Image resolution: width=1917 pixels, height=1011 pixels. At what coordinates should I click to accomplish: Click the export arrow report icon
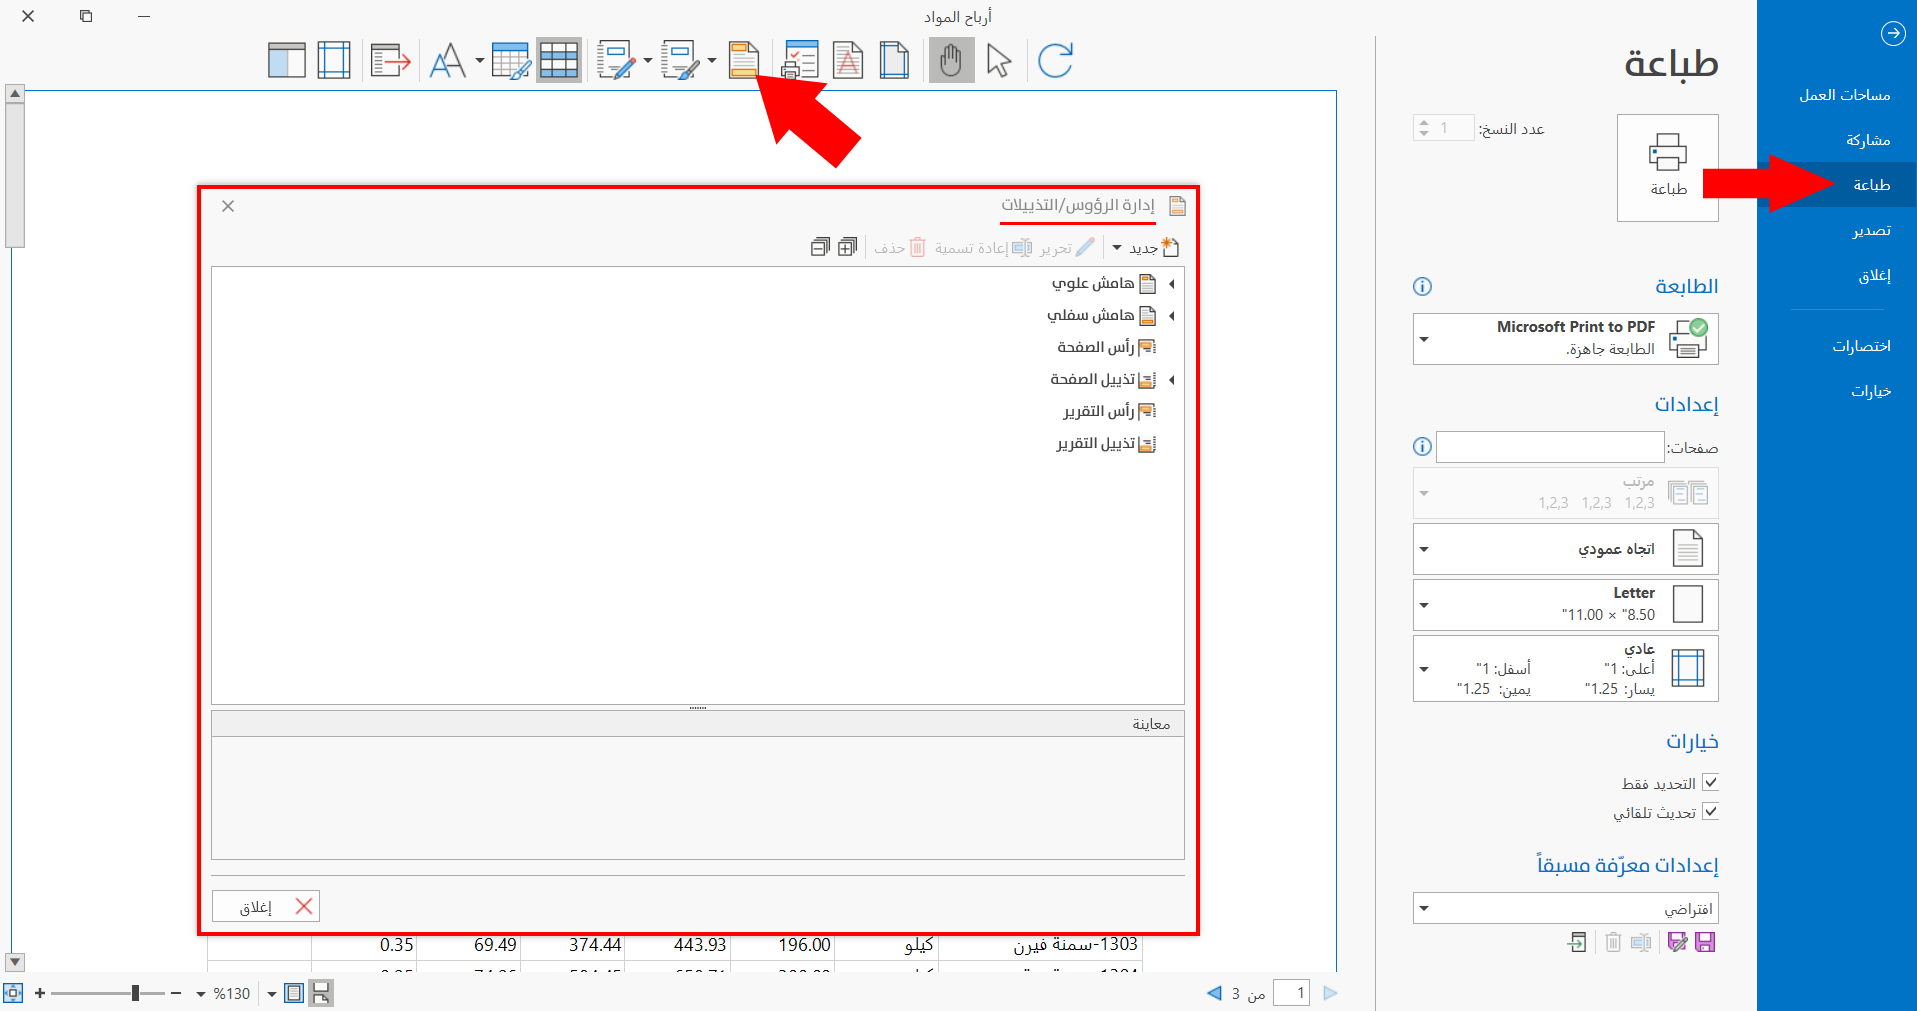[390, 60]
